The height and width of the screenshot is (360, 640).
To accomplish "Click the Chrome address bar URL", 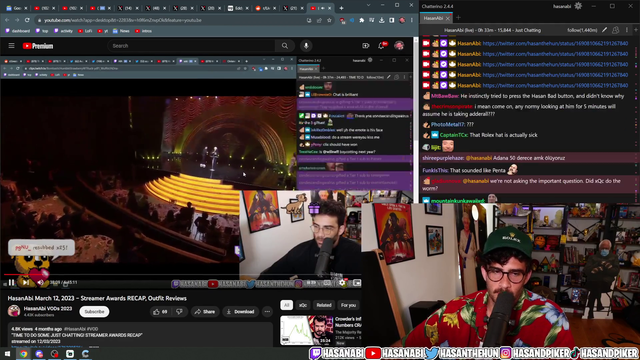I will click(x=122, y=20).
